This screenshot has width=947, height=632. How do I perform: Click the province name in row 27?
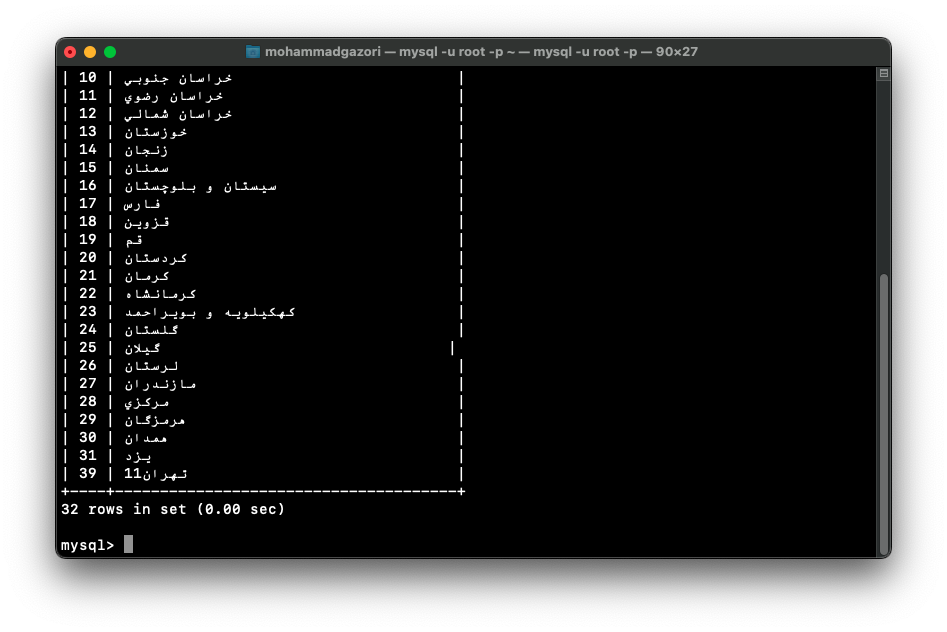pos(160,384)
